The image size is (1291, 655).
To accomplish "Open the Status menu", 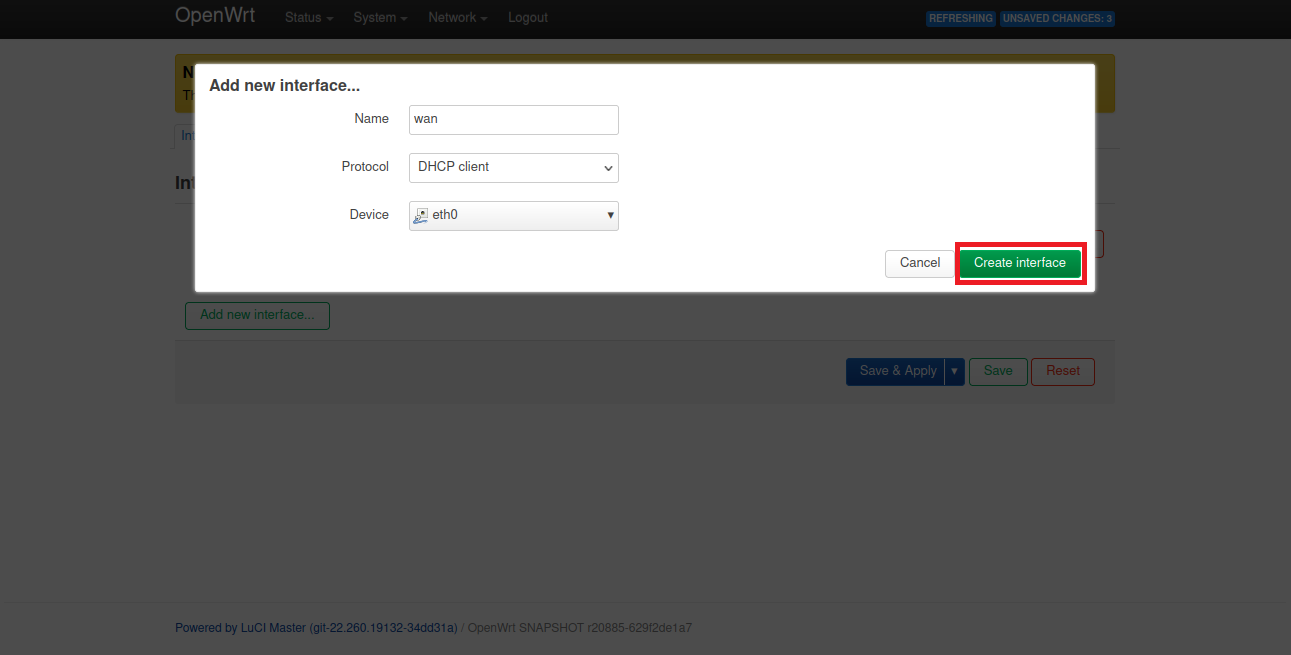I will 309,18.
